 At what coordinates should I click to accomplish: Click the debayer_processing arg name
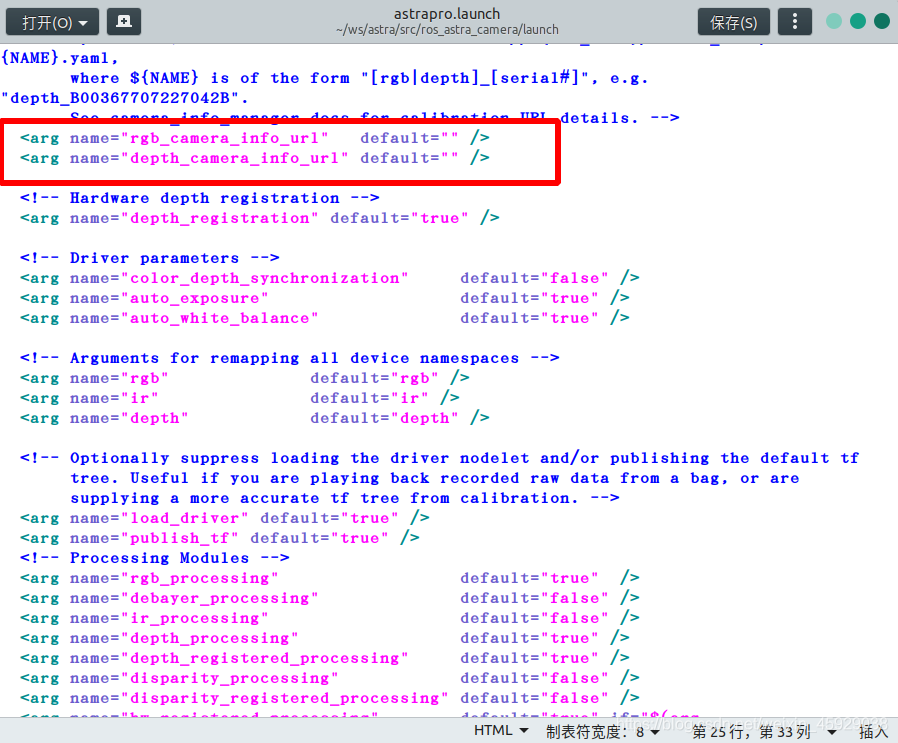[x=219, y=598]
